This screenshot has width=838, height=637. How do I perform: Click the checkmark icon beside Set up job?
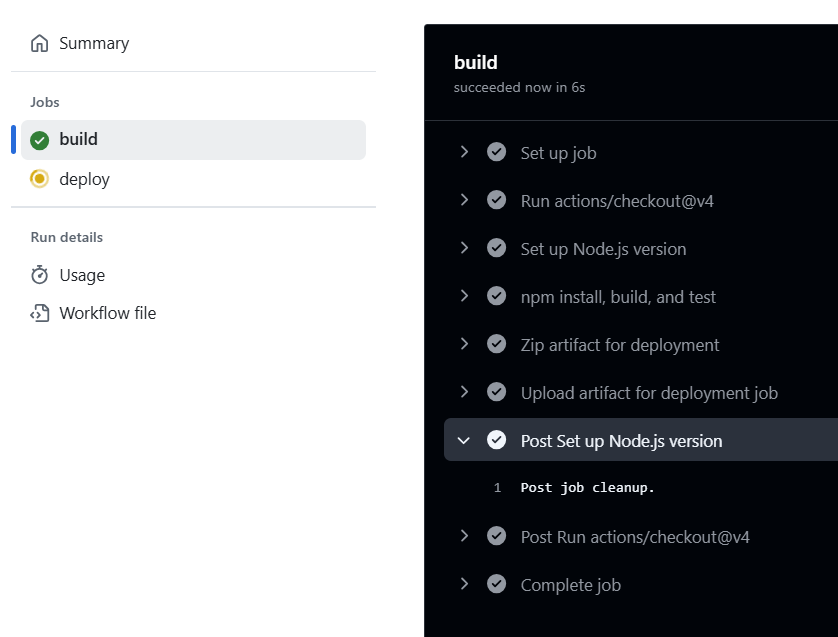[x=496, y=152]
